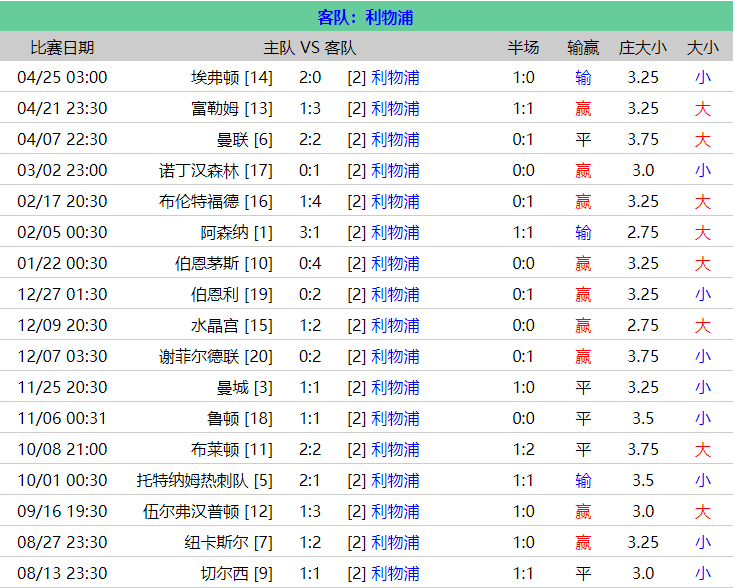The height and width of the screenshot is (588, 735).
Task: Click the 利物浦 link in the 埃弗顿 row
Action: [x=395, y=77]
